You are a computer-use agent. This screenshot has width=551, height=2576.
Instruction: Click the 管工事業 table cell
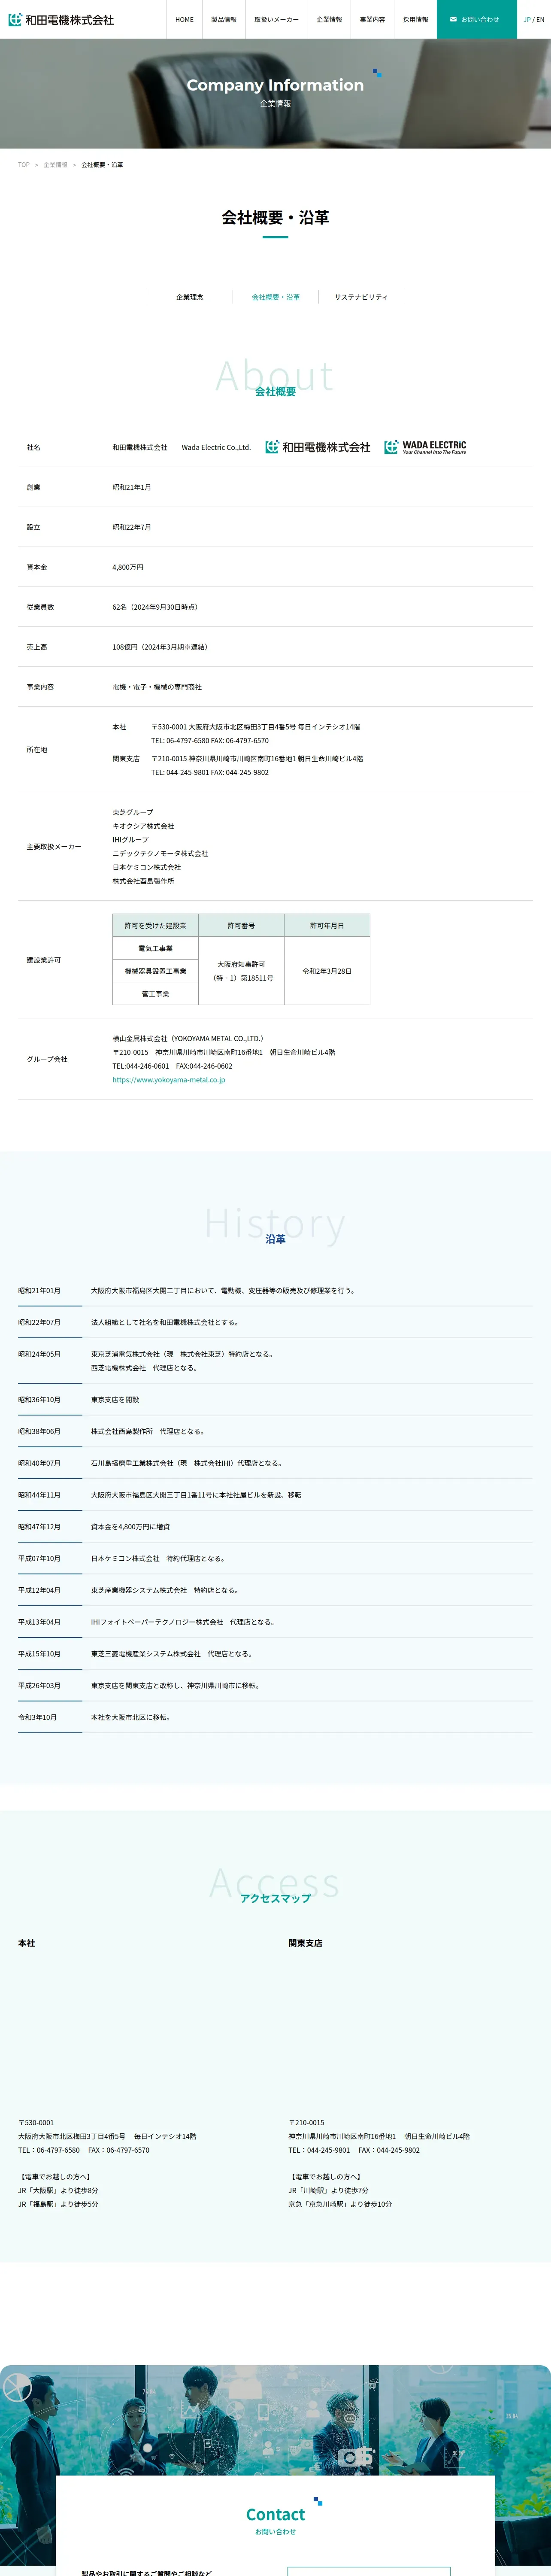coord(155,994)
